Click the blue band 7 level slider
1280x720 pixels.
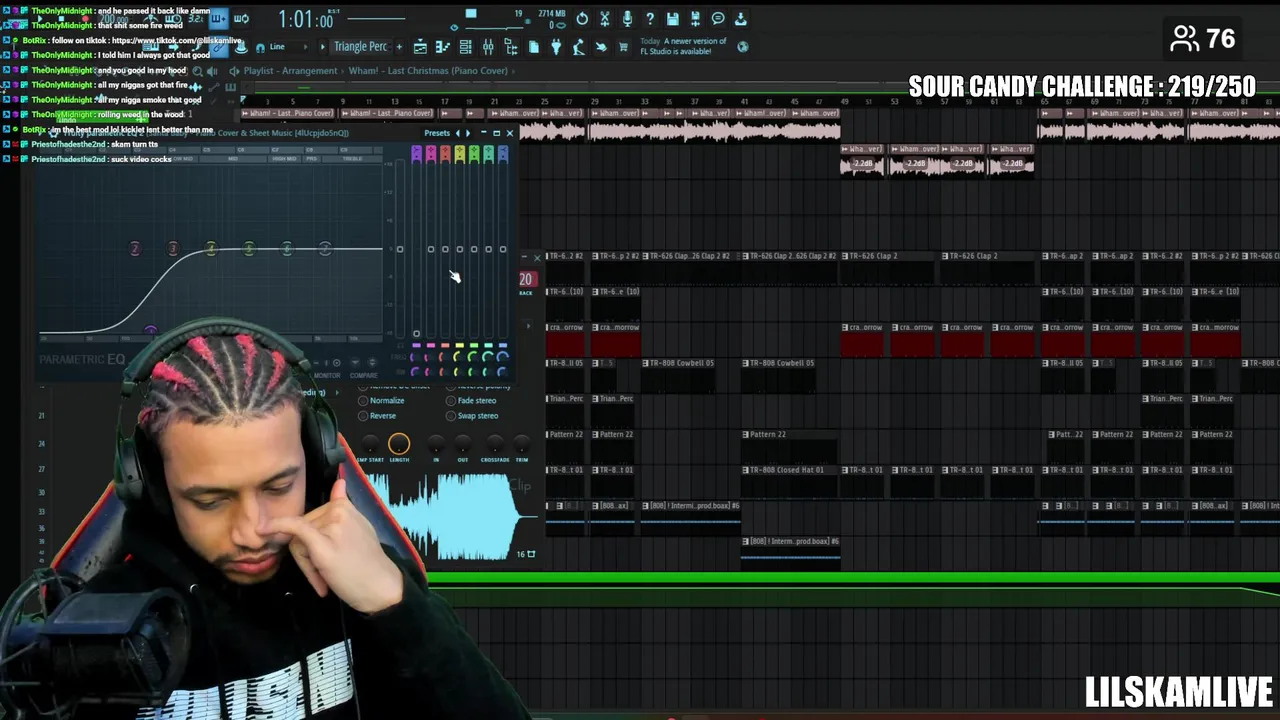tap(502, 249)
